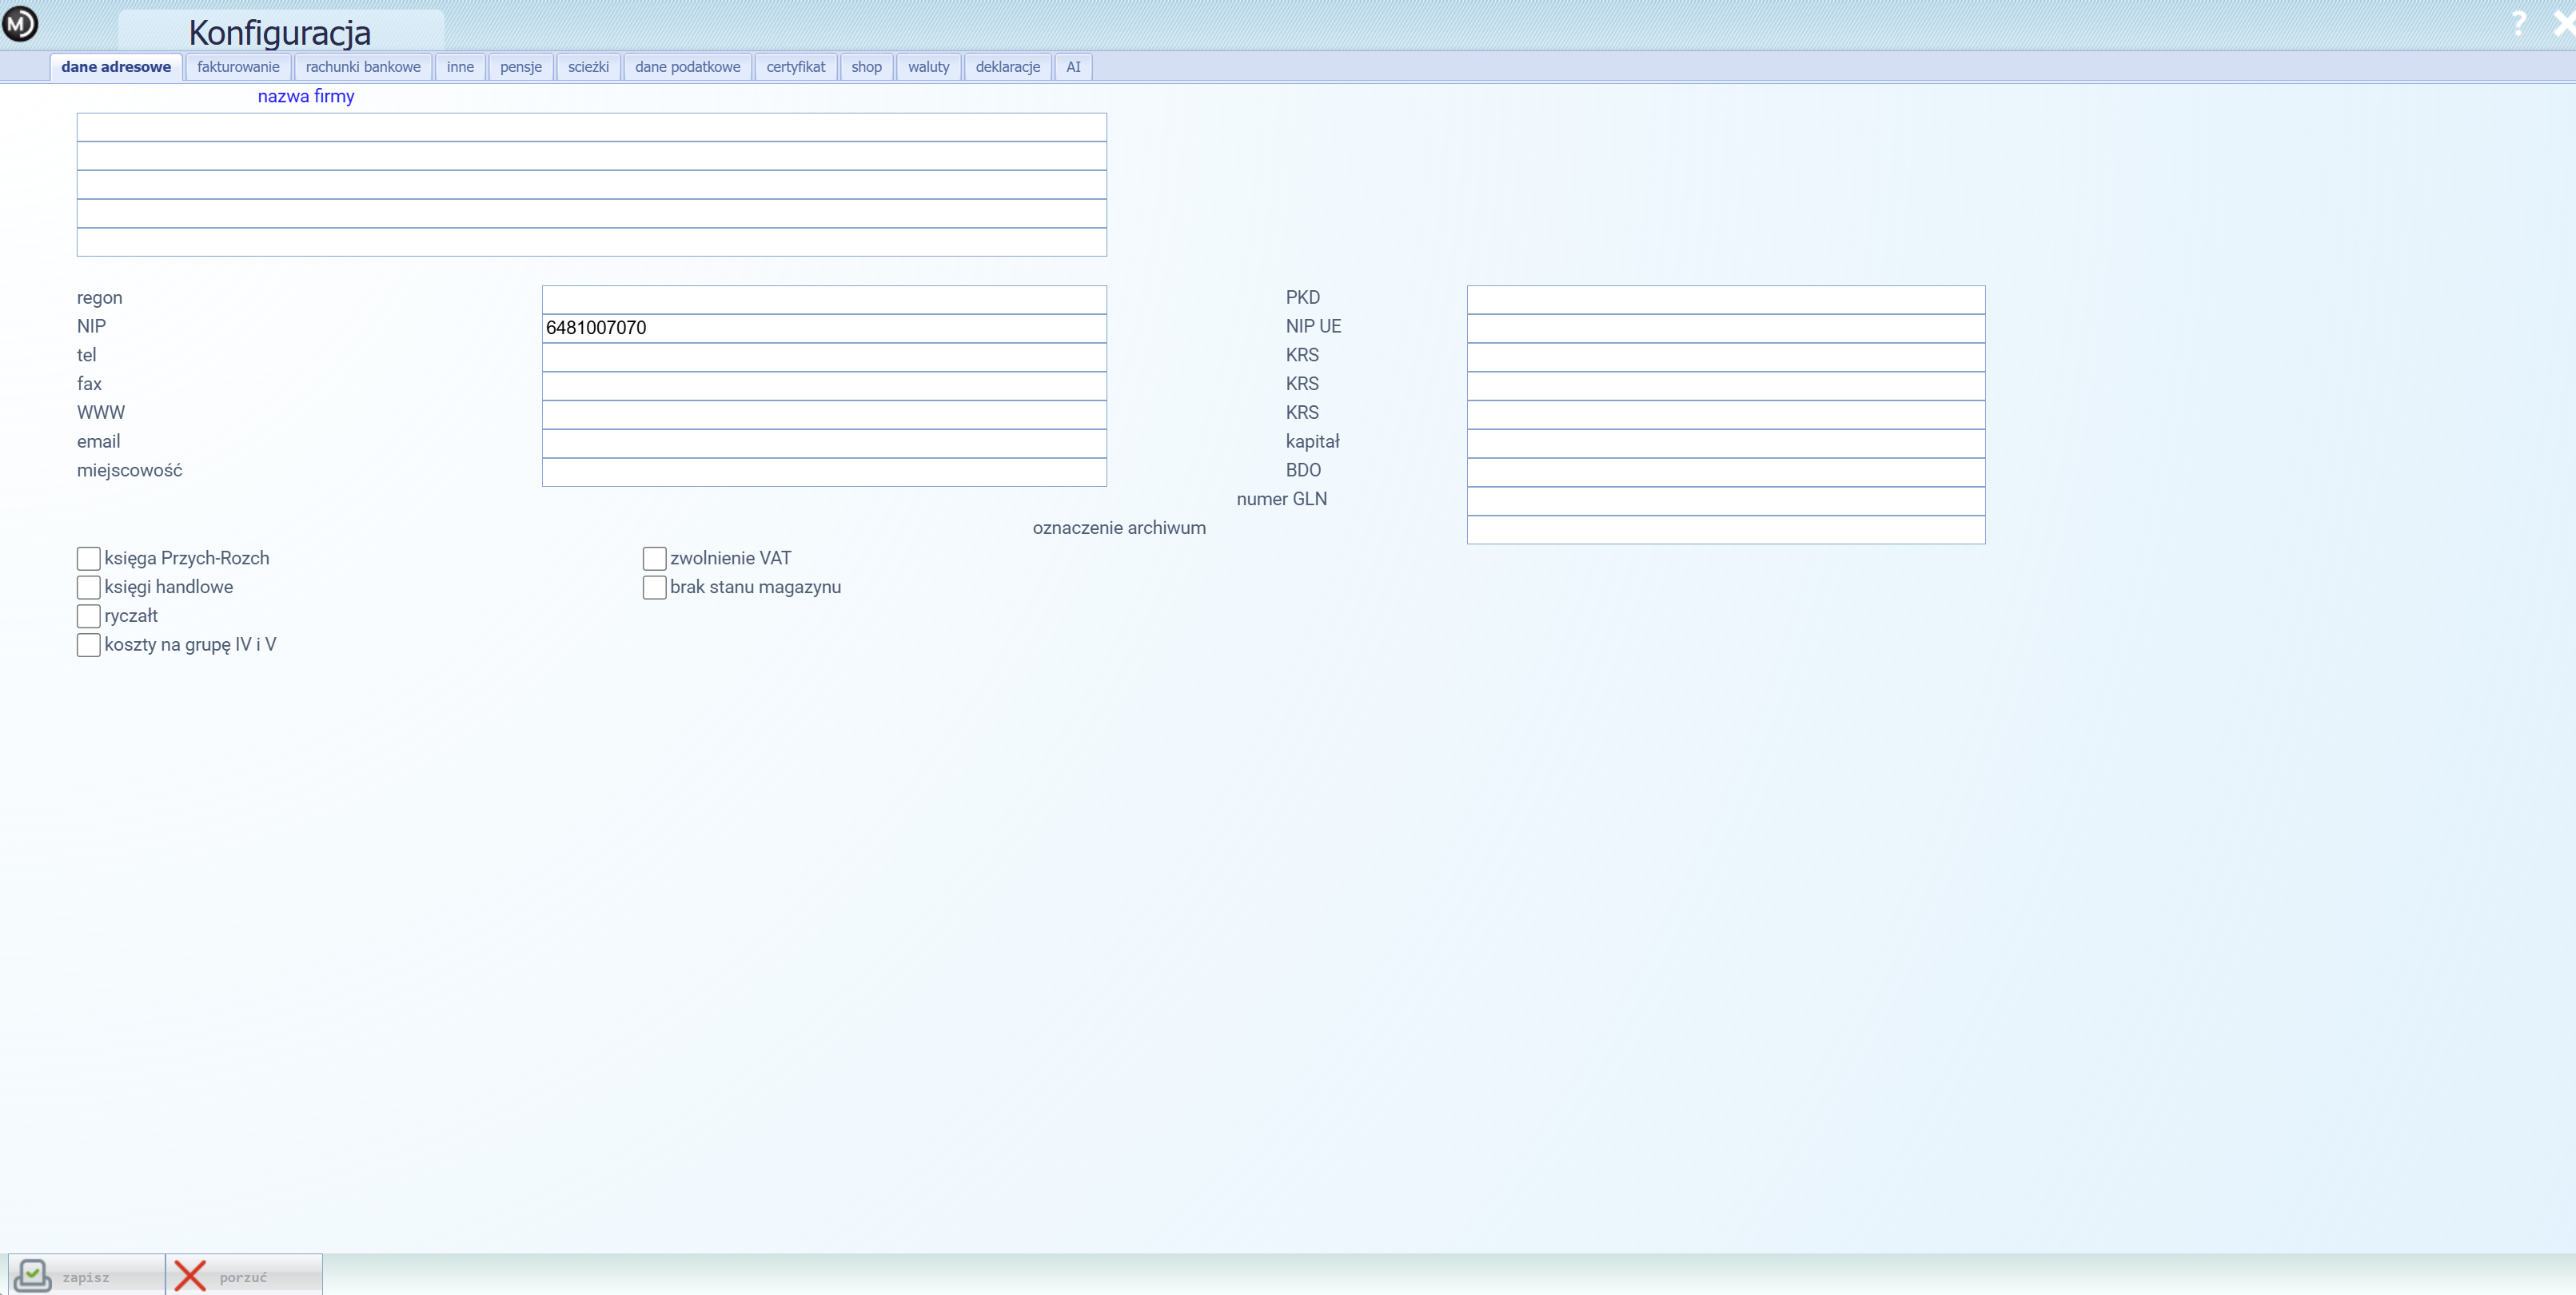Focus the tel input field

tap(824, 357)
